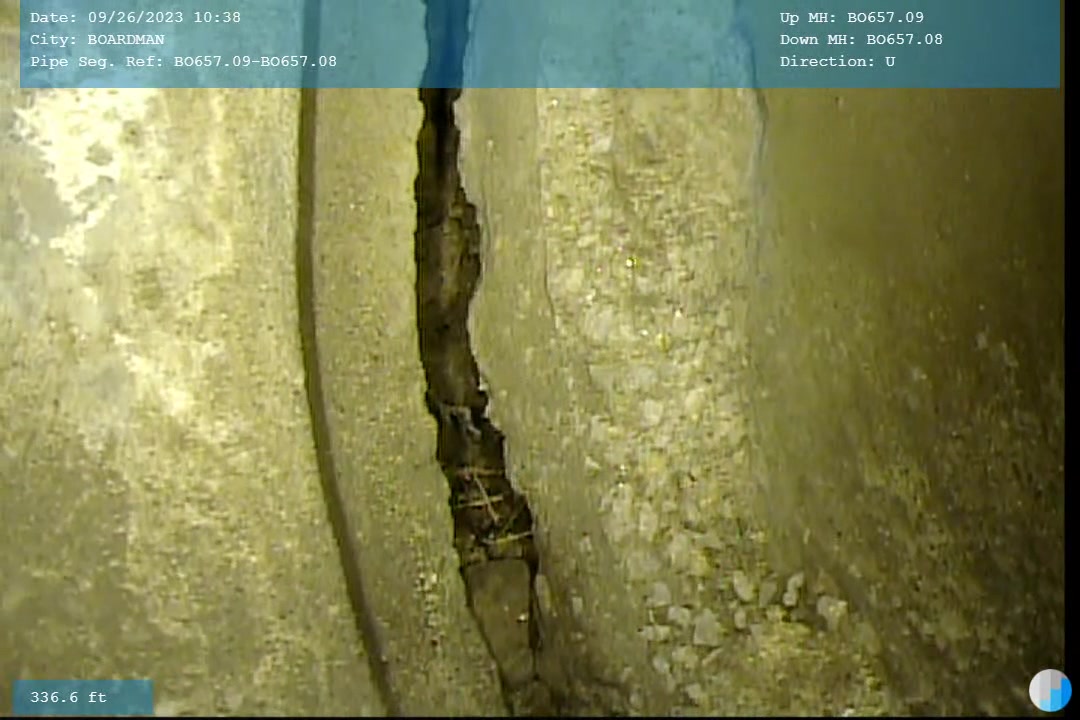This screenshot has width=1080, height=720.
Task: Click the Pipe Seg. Ref "BO657.09-BO657.08" text
Action: click(255, 61)
